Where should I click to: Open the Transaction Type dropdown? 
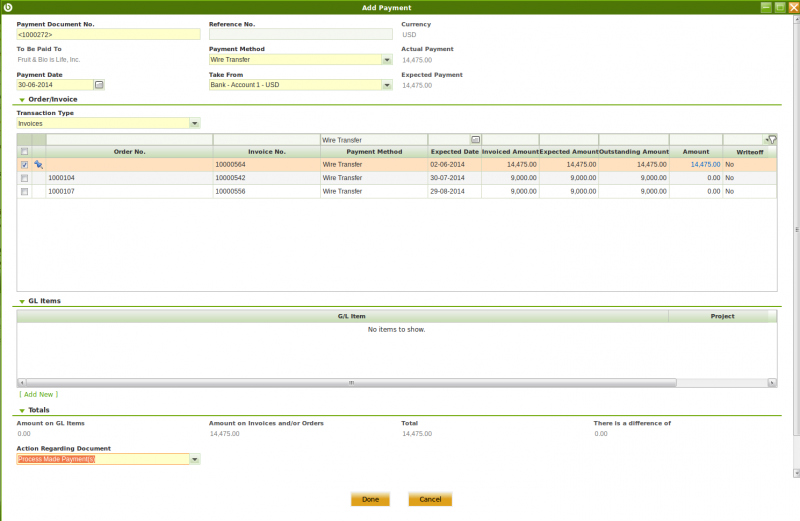pos(195,123)
